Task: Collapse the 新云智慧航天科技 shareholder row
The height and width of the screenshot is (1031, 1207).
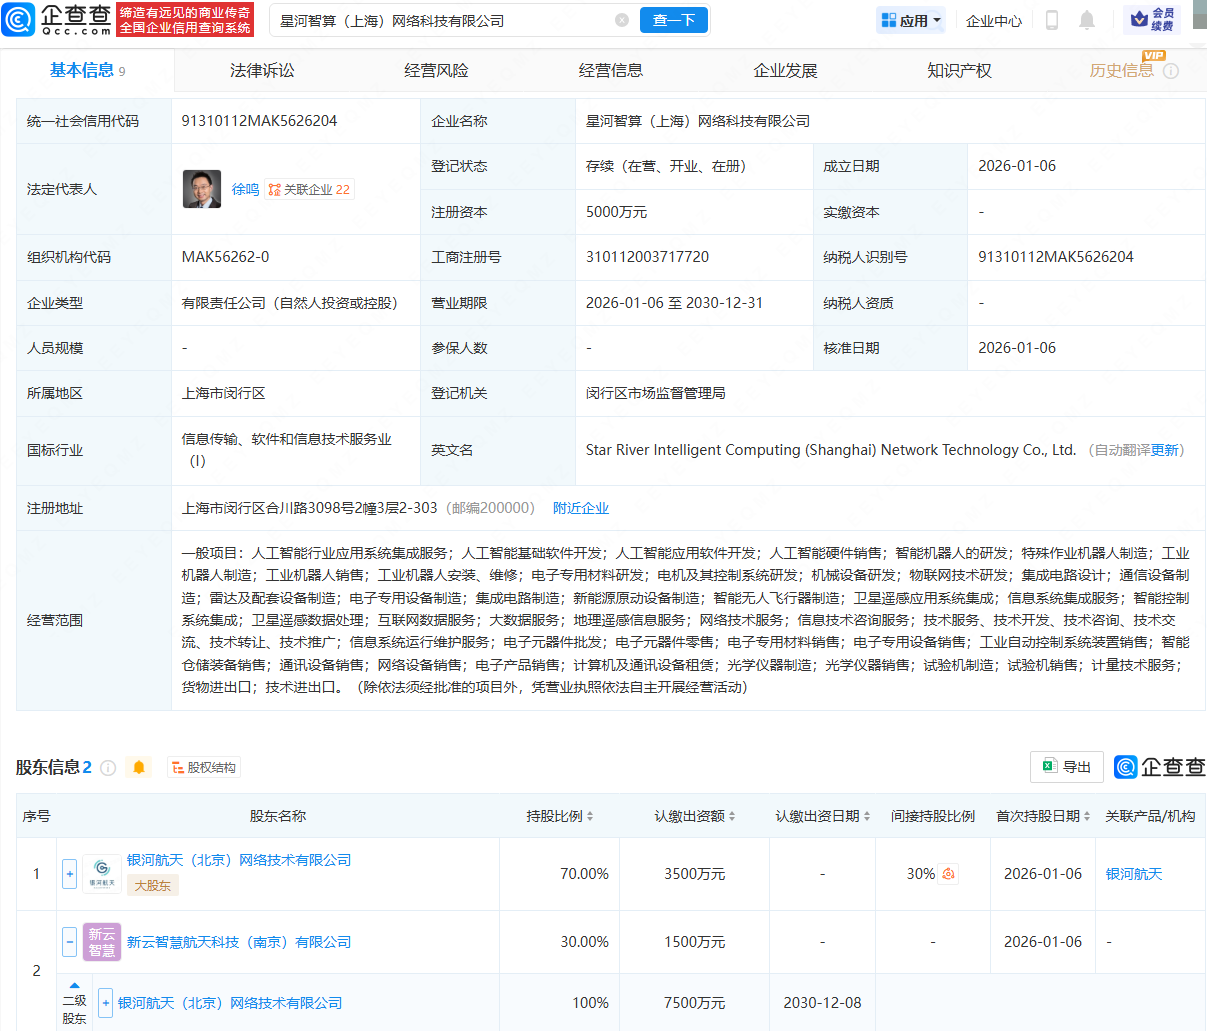Action: pyautogui.click(x=70, y=942)
